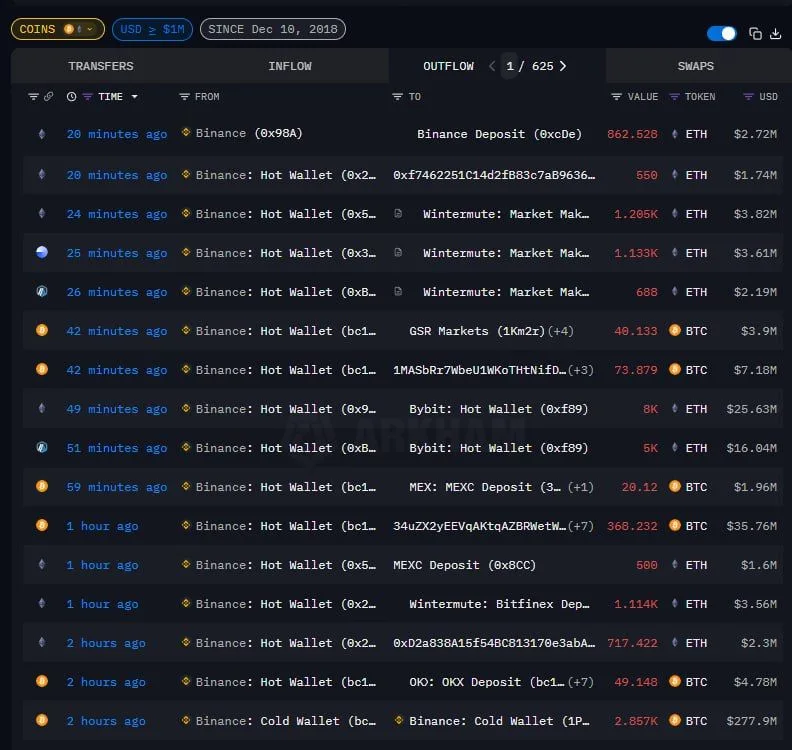Click the USD column filter icon

pos(748,97)
